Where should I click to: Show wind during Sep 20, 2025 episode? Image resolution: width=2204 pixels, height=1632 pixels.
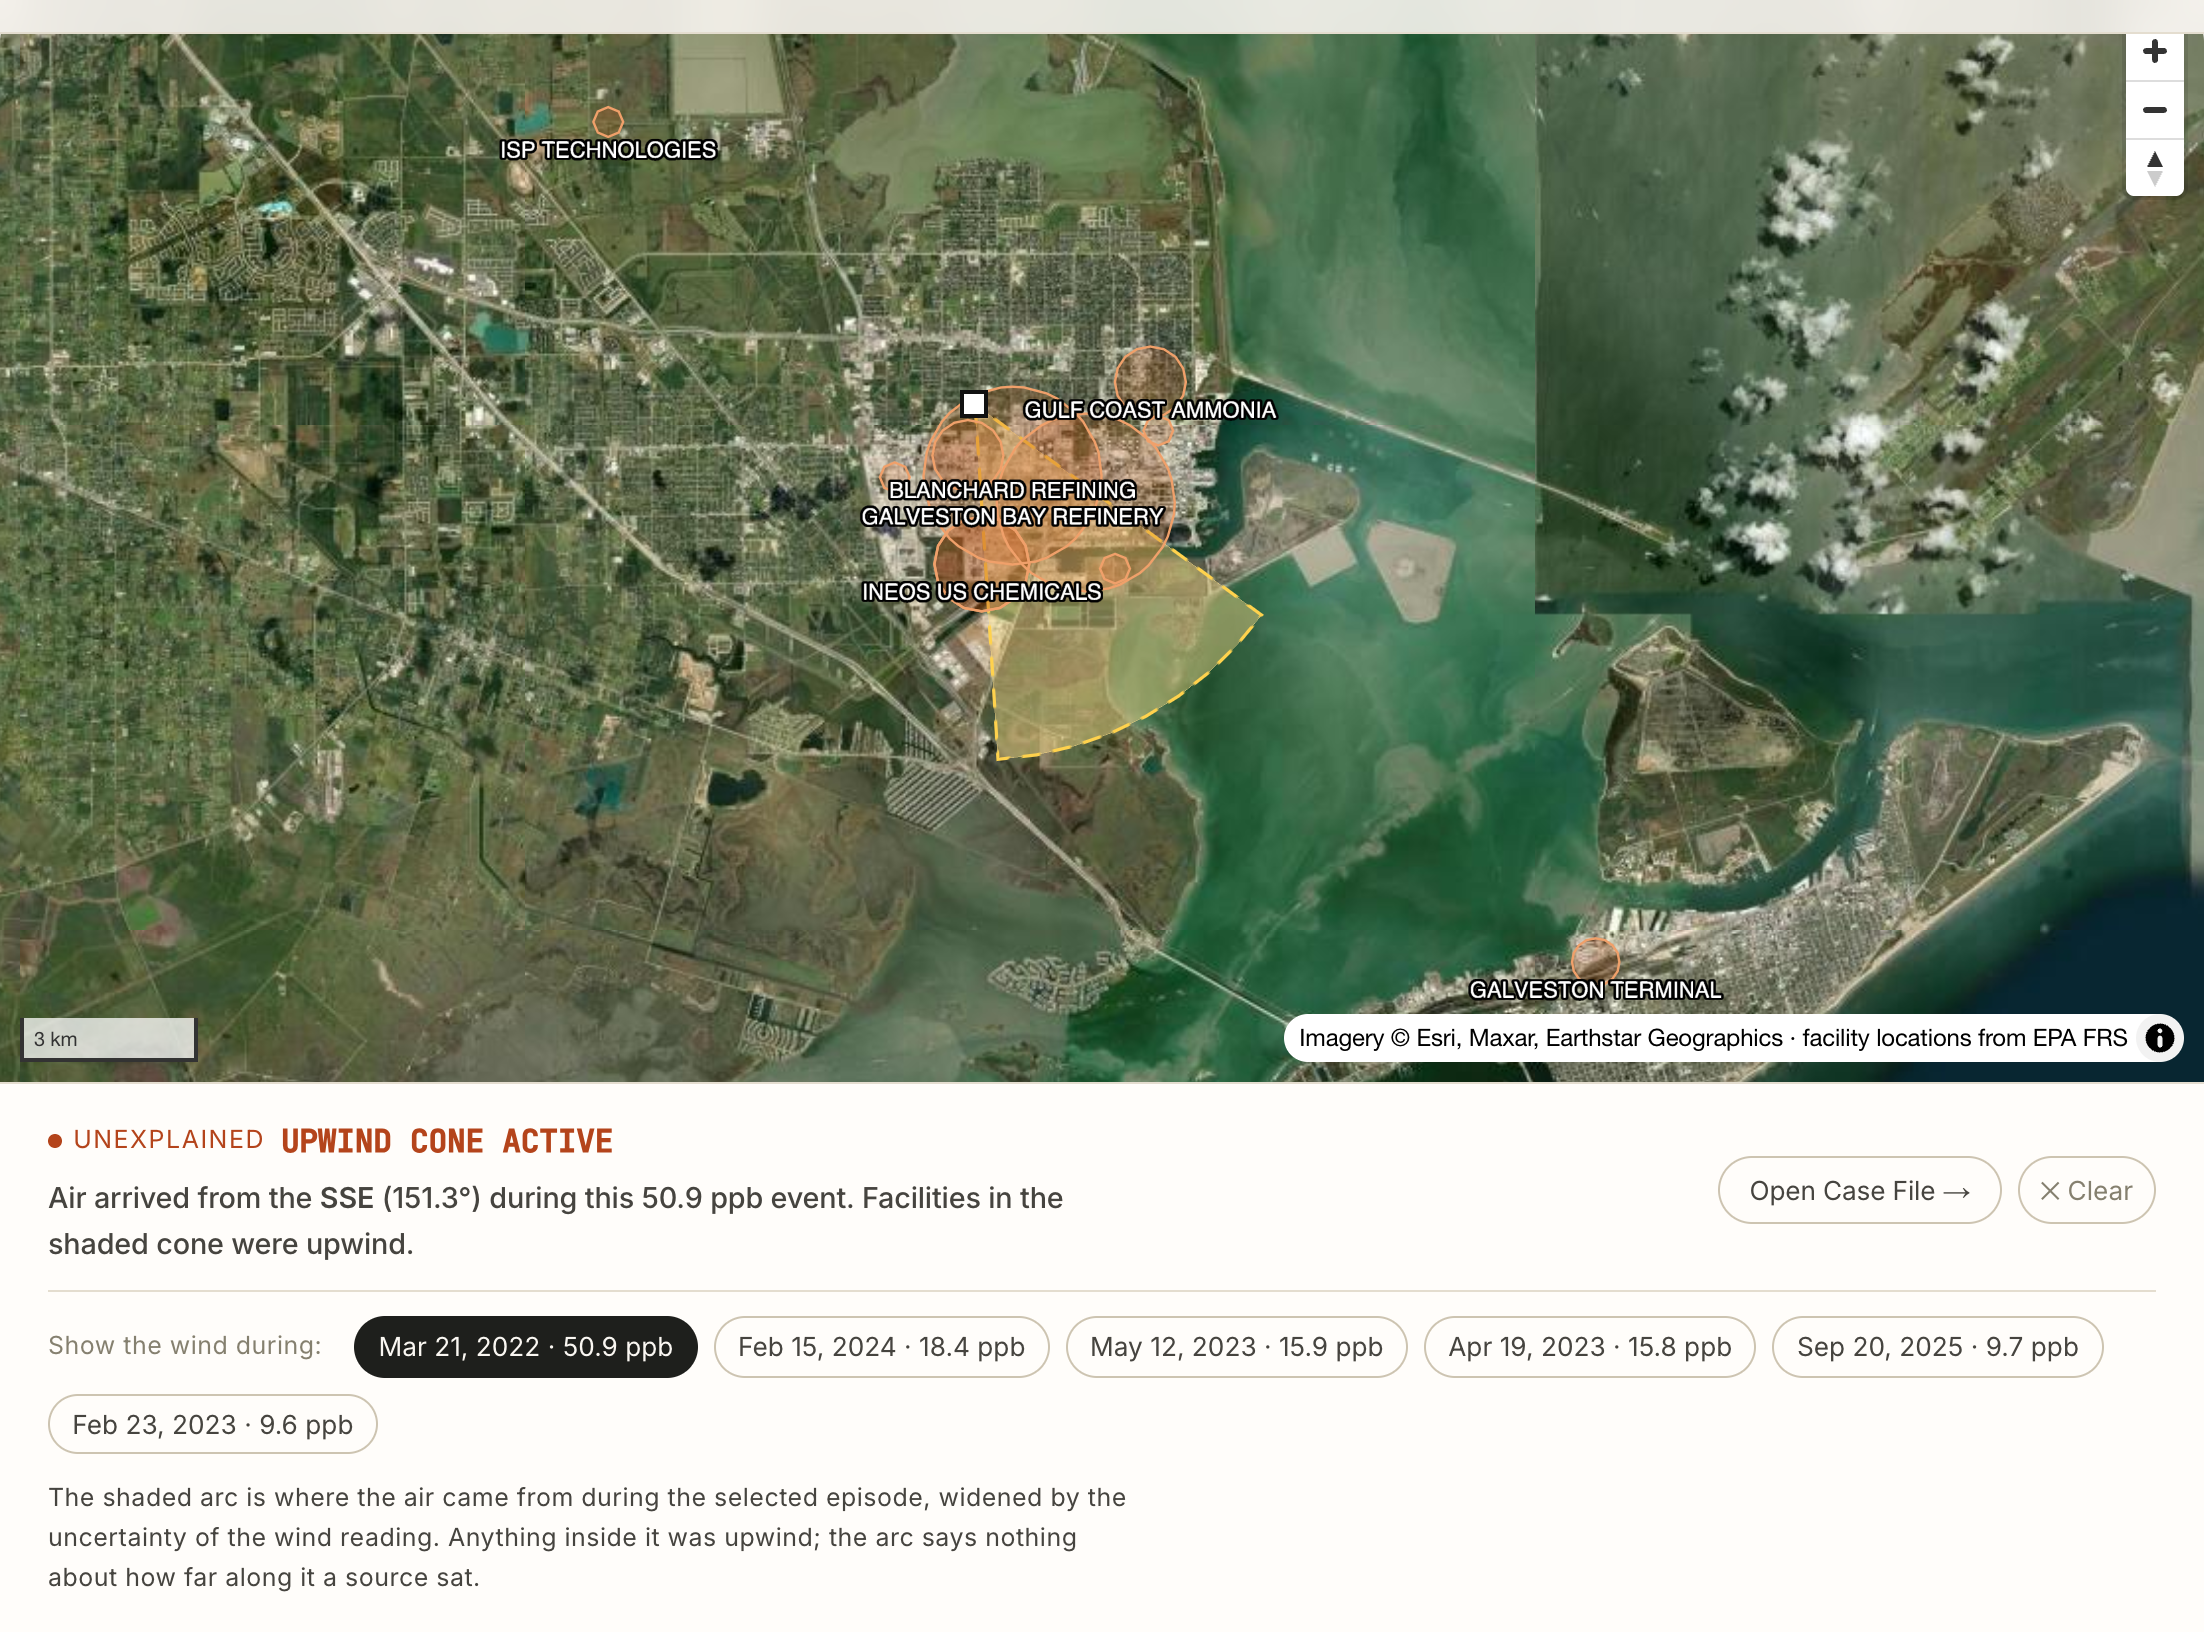tap(1937, 1347)
